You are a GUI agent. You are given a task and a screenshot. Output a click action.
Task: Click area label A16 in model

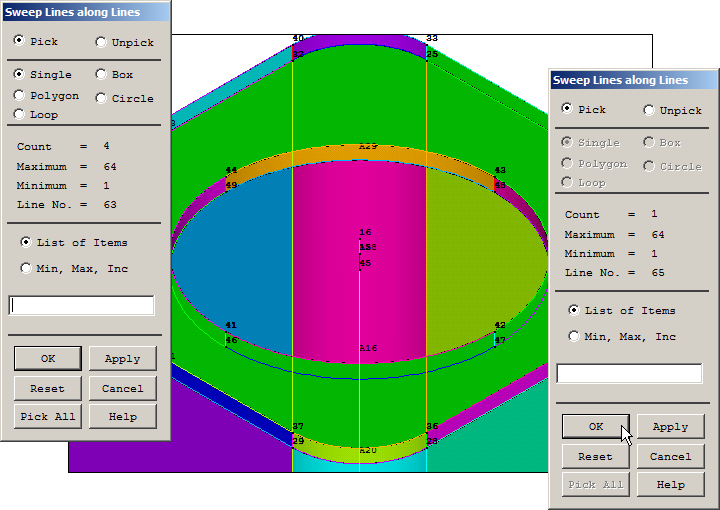click(x=368, y=348)
